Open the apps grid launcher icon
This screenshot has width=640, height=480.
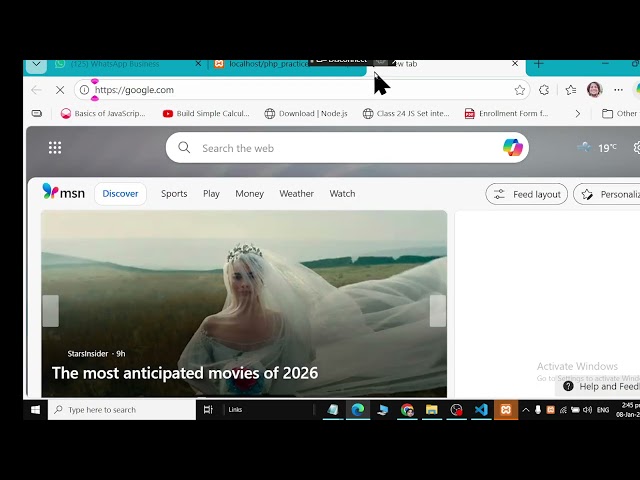point(55,148)
